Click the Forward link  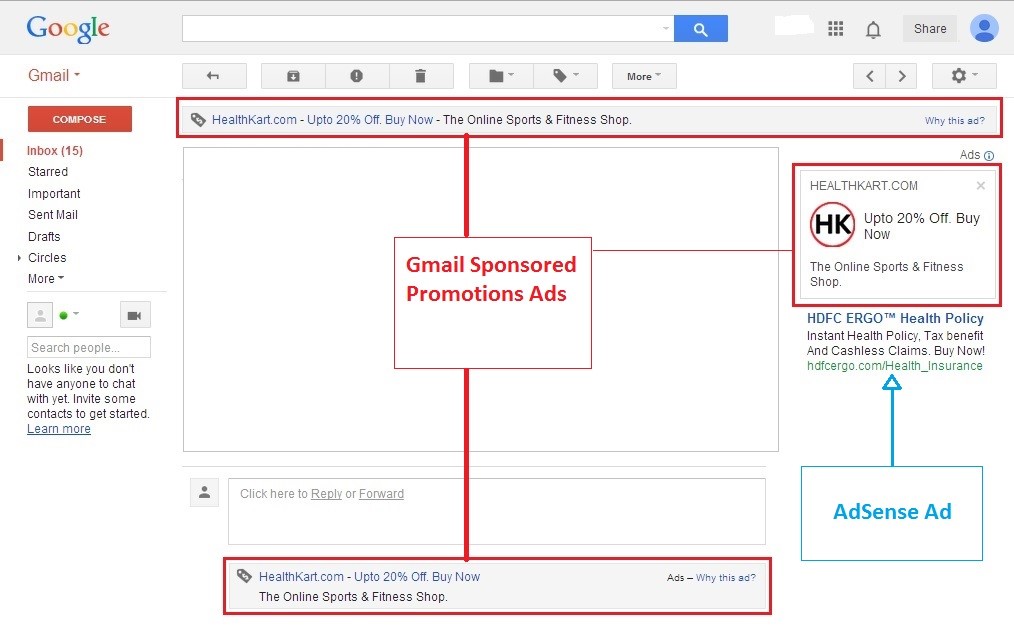(x=382, y=494)
